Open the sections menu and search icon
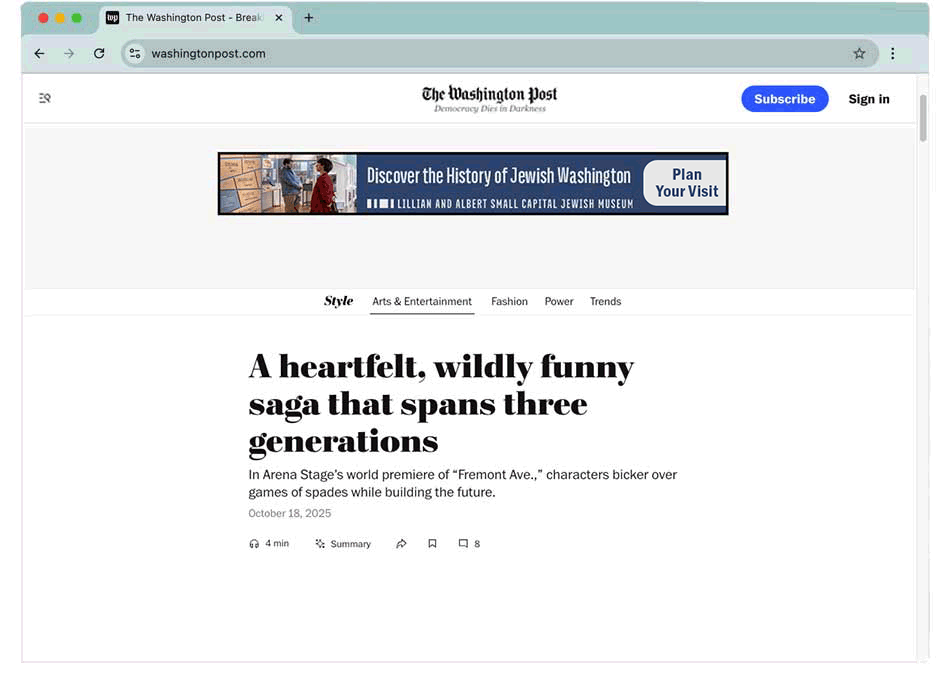 pyautogui.click(x=45, y=98)
